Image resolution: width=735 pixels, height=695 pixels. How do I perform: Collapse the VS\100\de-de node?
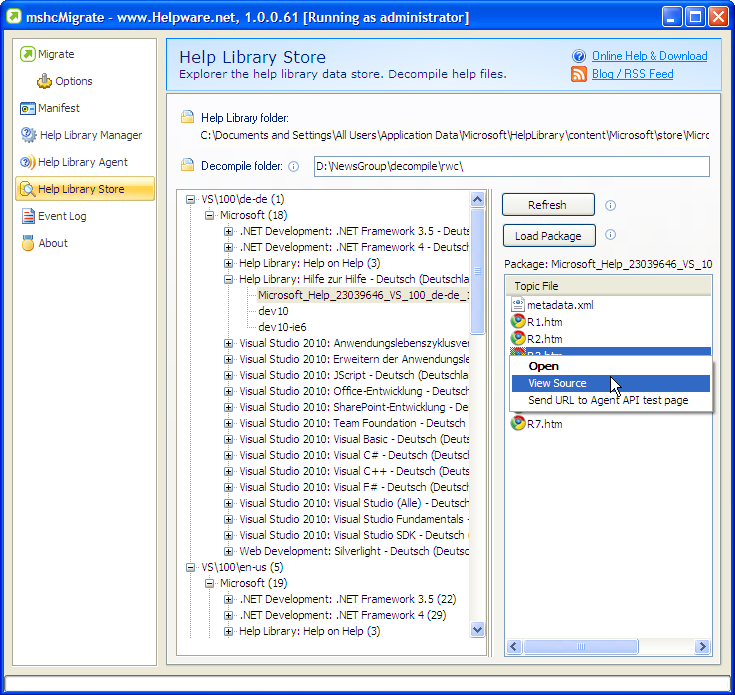[x=190, y=200]
